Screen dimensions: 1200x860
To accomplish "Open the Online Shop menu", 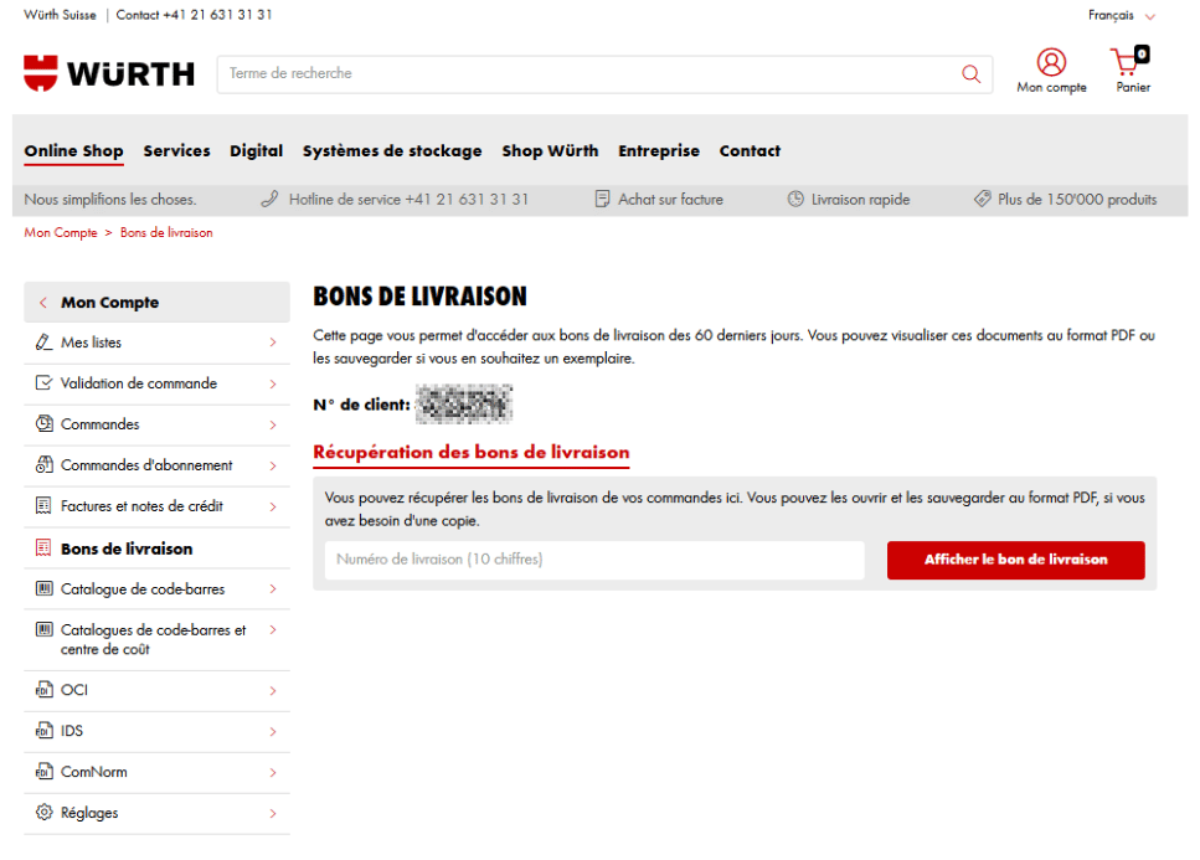I will [x=74, y=151].
